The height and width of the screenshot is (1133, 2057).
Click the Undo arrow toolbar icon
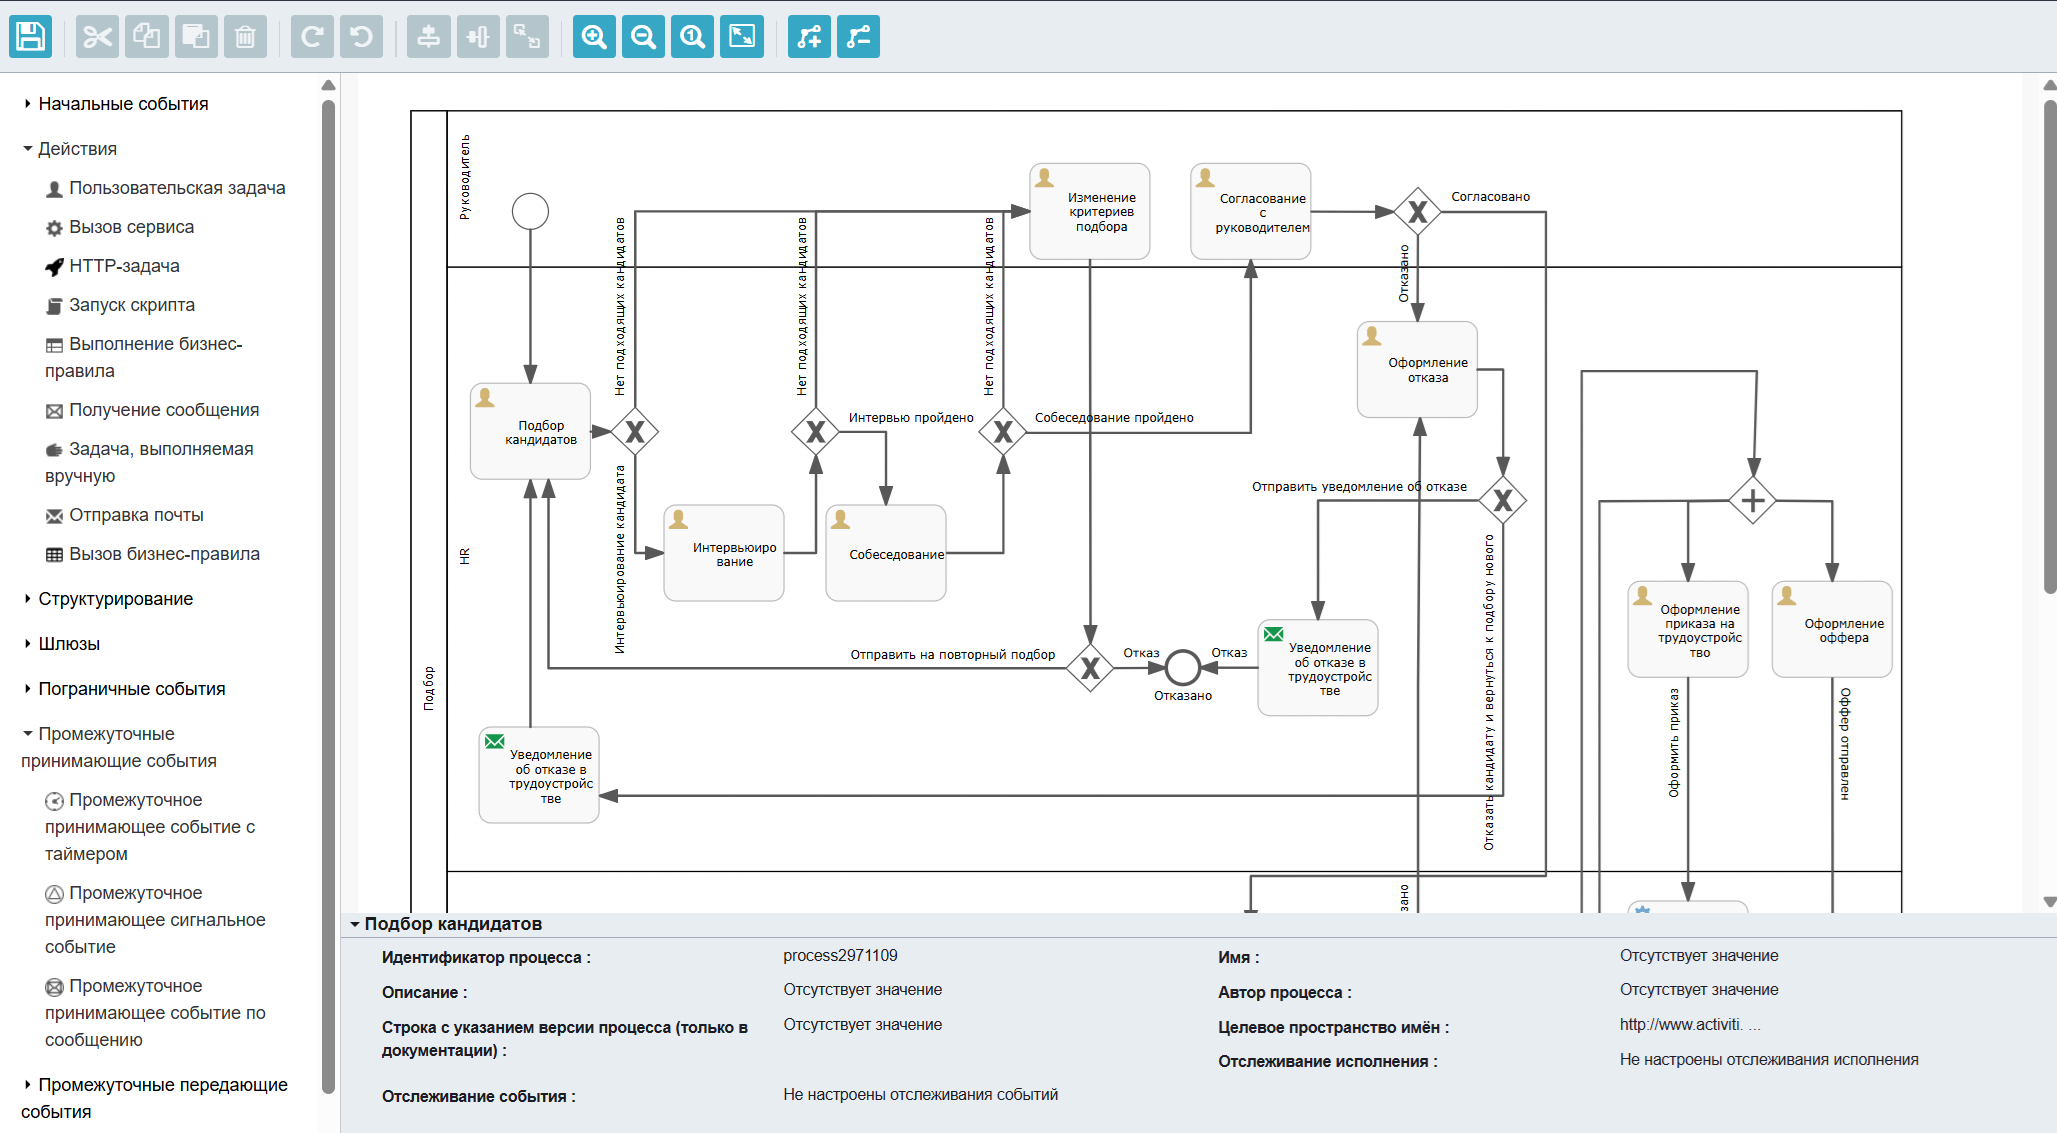pyautogui.click(x=361, y=37)
